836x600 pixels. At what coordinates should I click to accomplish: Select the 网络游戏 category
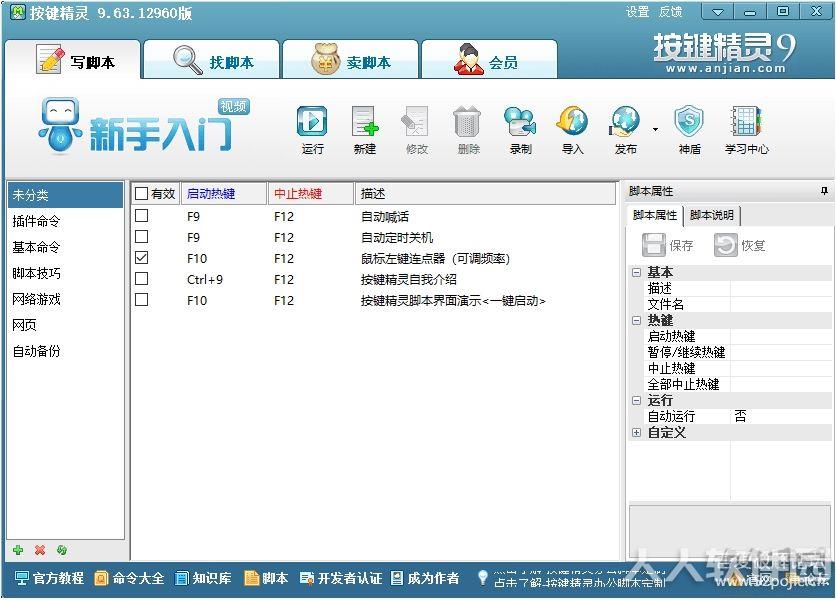pyautogui.click(x=65, y=299)
